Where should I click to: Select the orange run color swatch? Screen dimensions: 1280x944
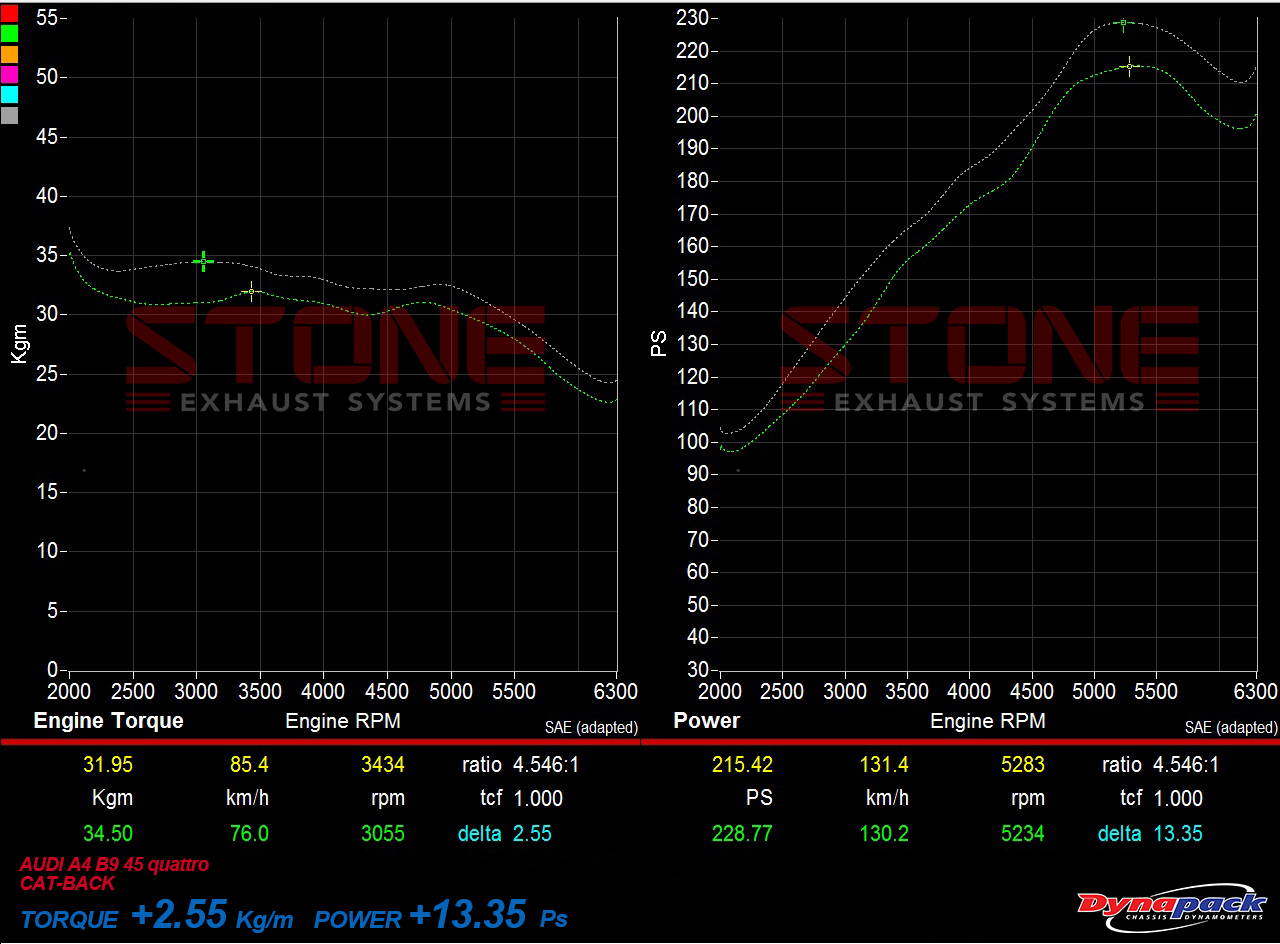[9, 54]
